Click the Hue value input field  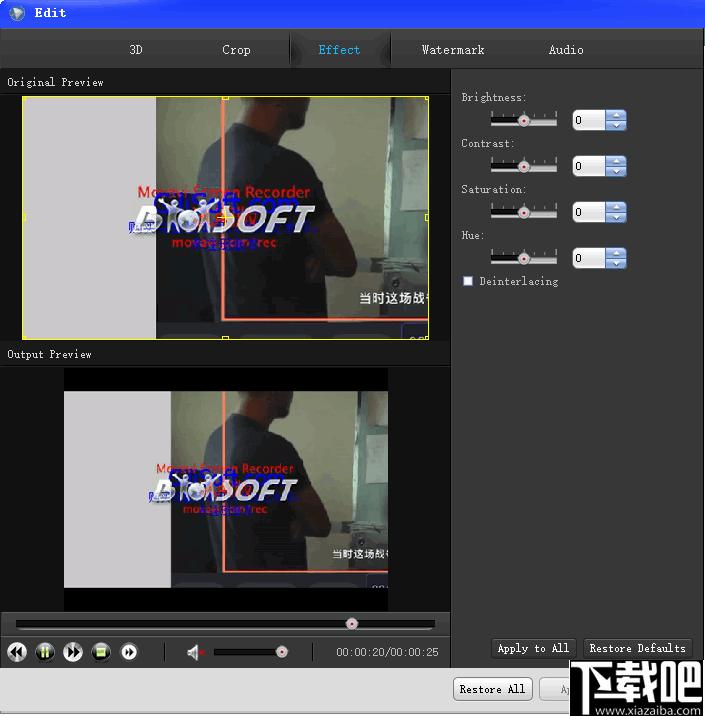coord(589,258)
